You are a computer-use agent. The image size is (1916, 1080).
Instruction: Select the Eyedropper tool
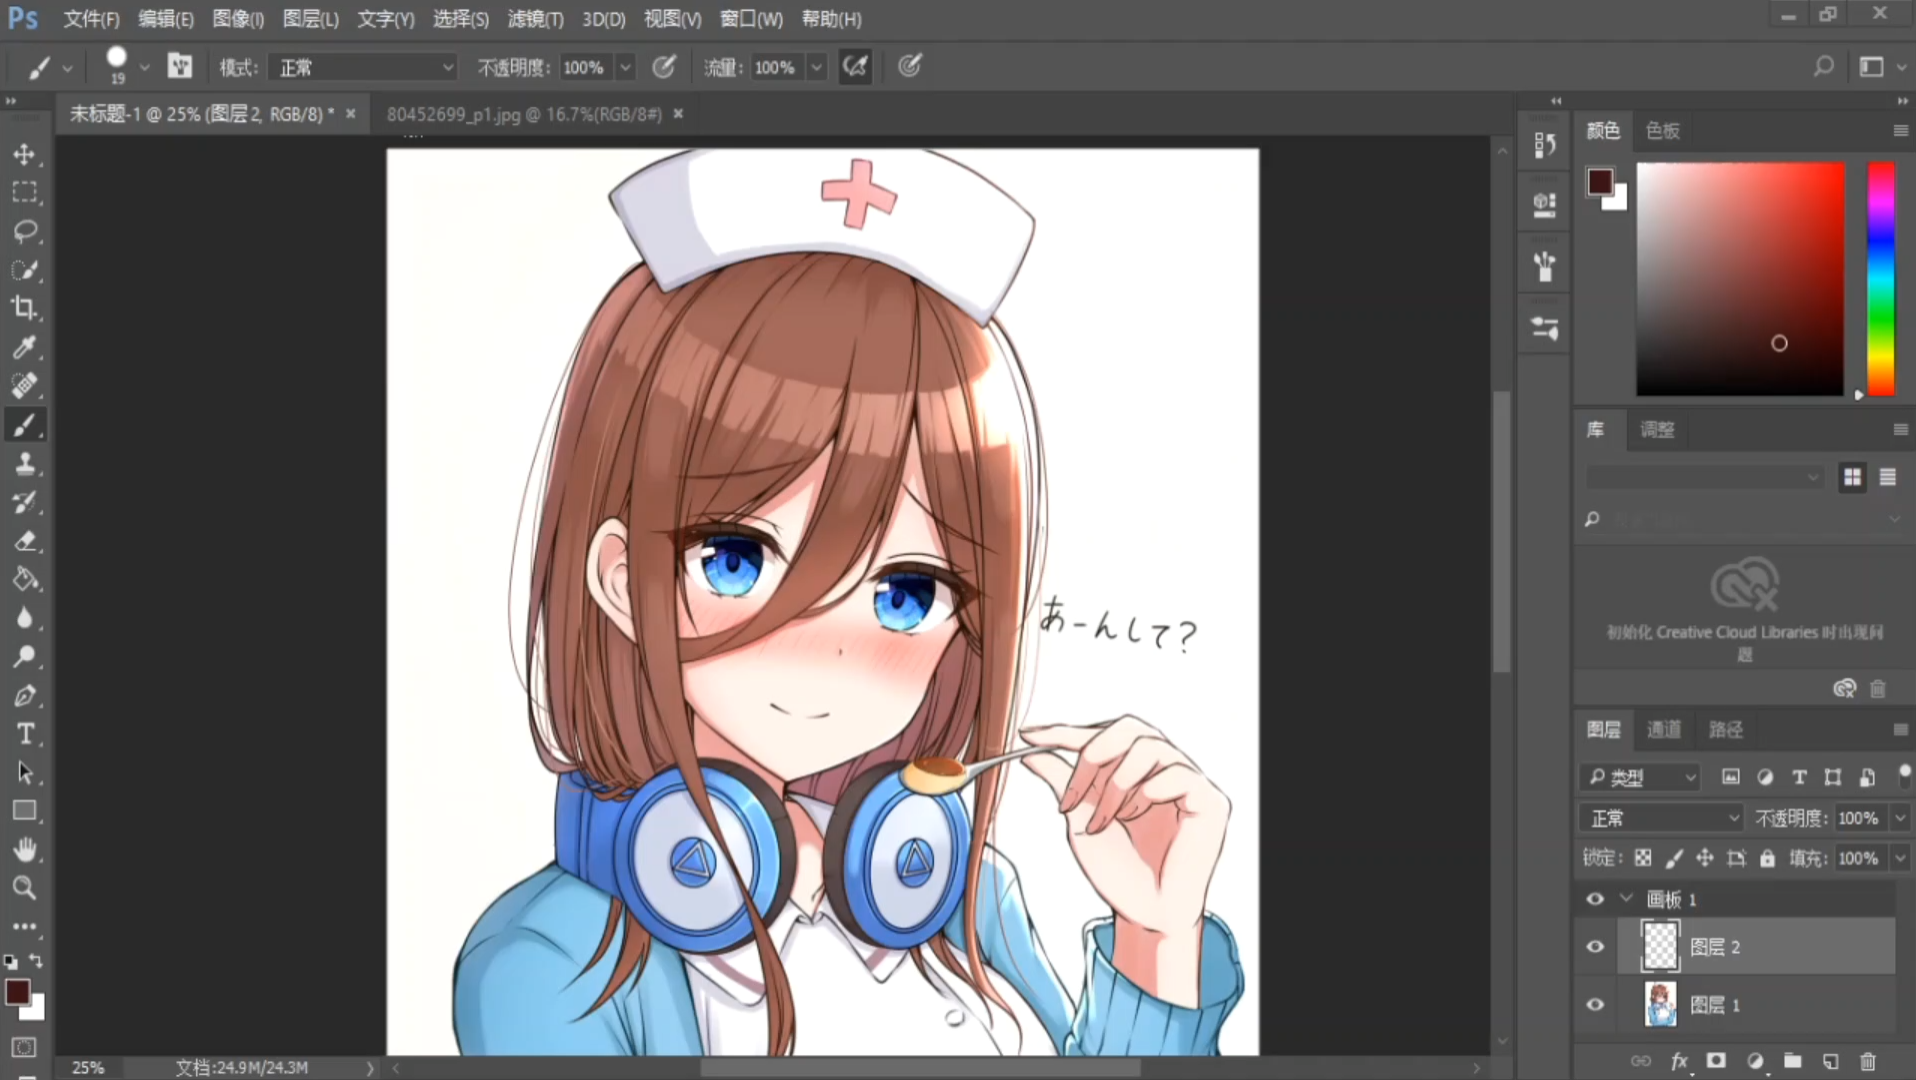pyautogui.click(x=25, y=347)
